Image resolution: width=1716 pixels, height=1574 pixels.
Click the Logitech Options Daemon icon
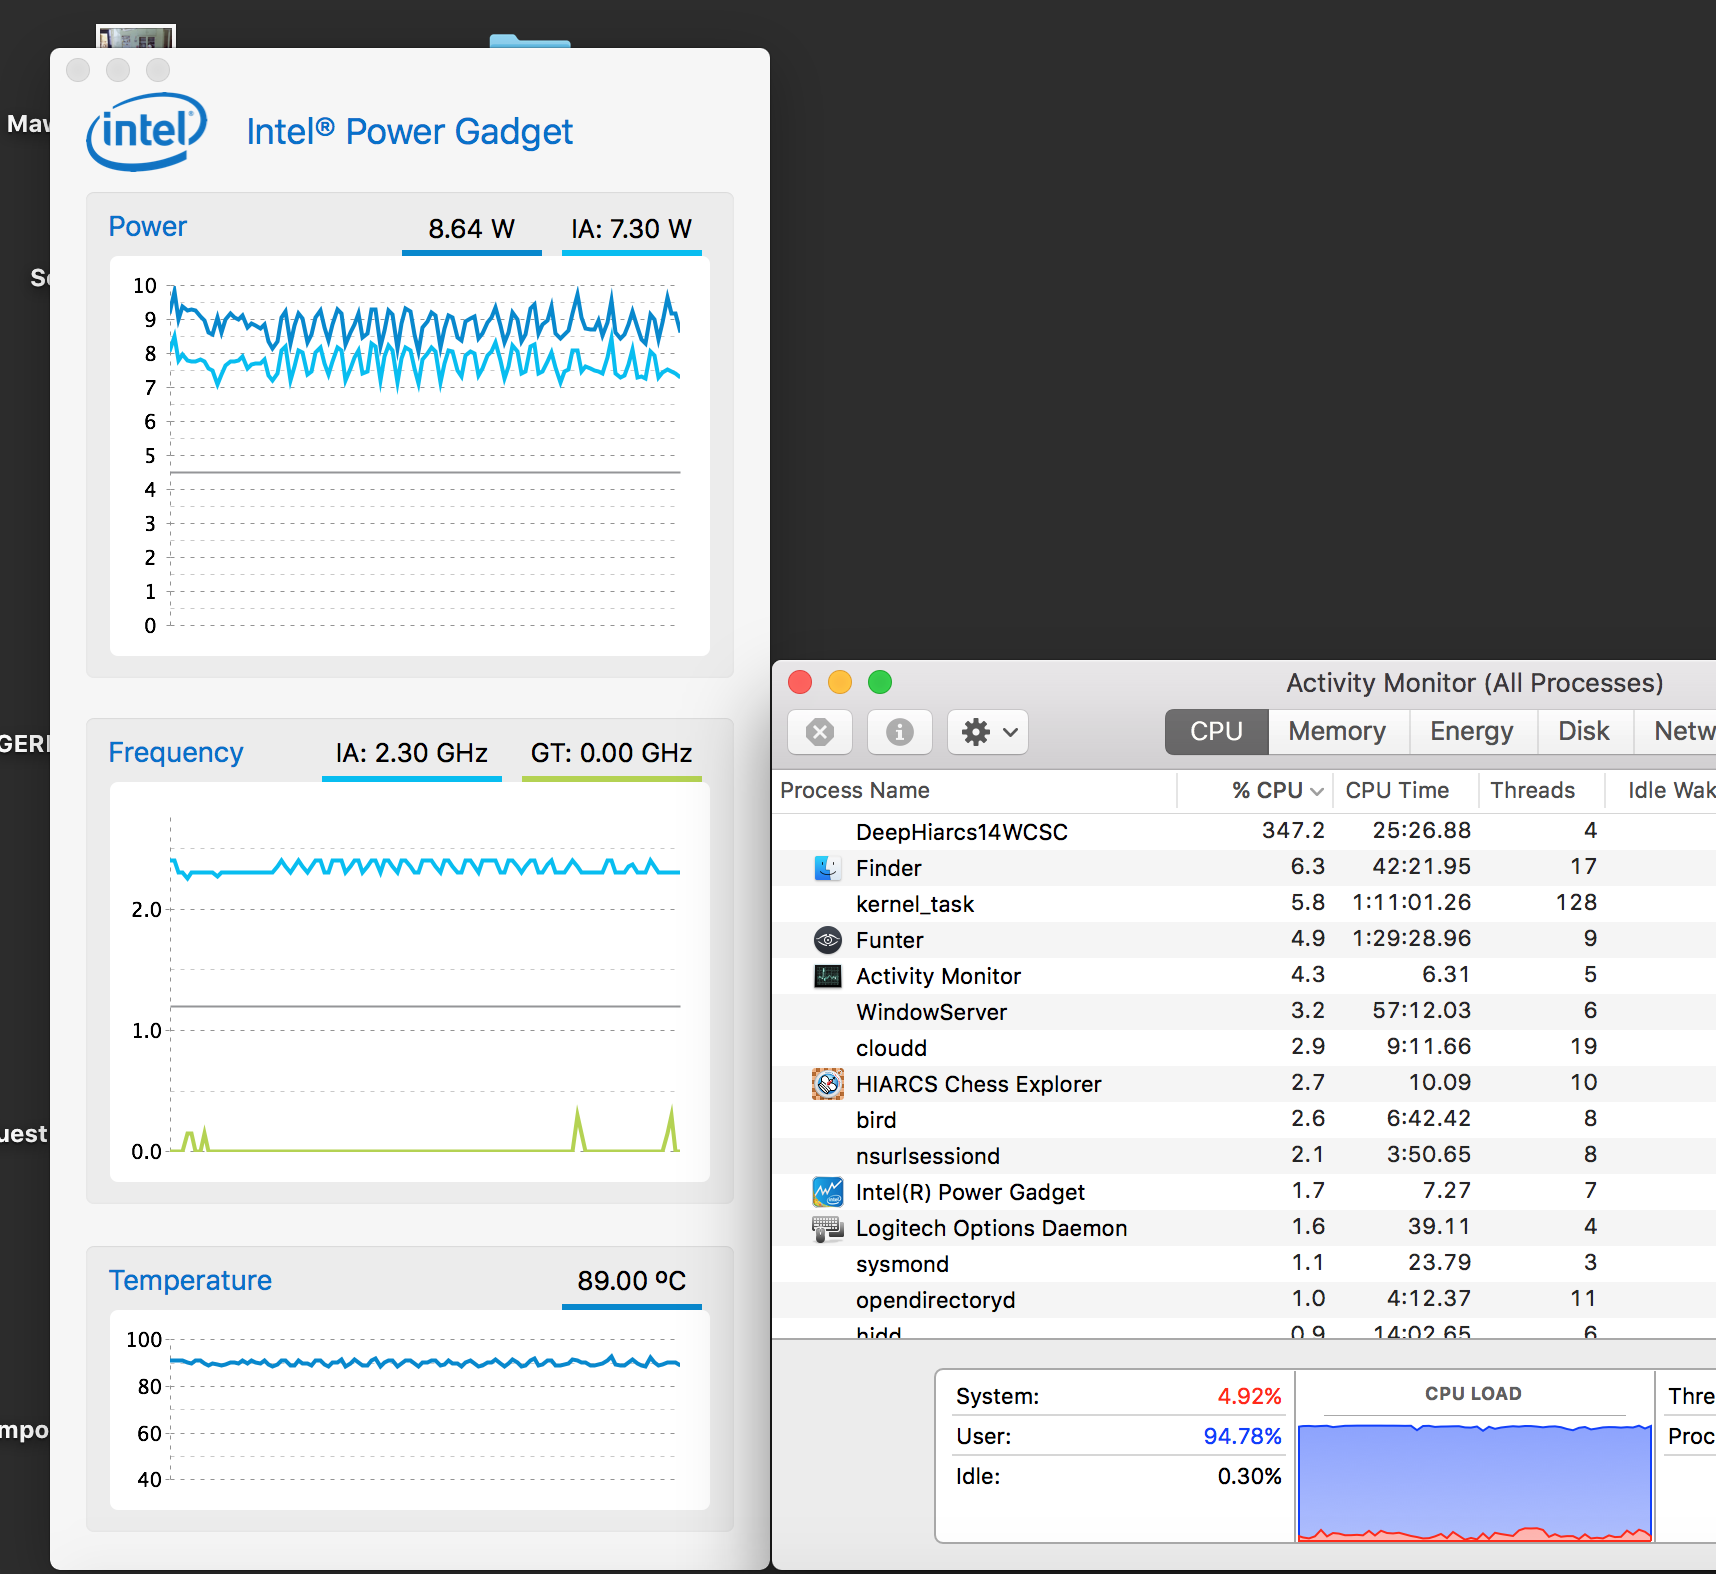point(827,1228)
